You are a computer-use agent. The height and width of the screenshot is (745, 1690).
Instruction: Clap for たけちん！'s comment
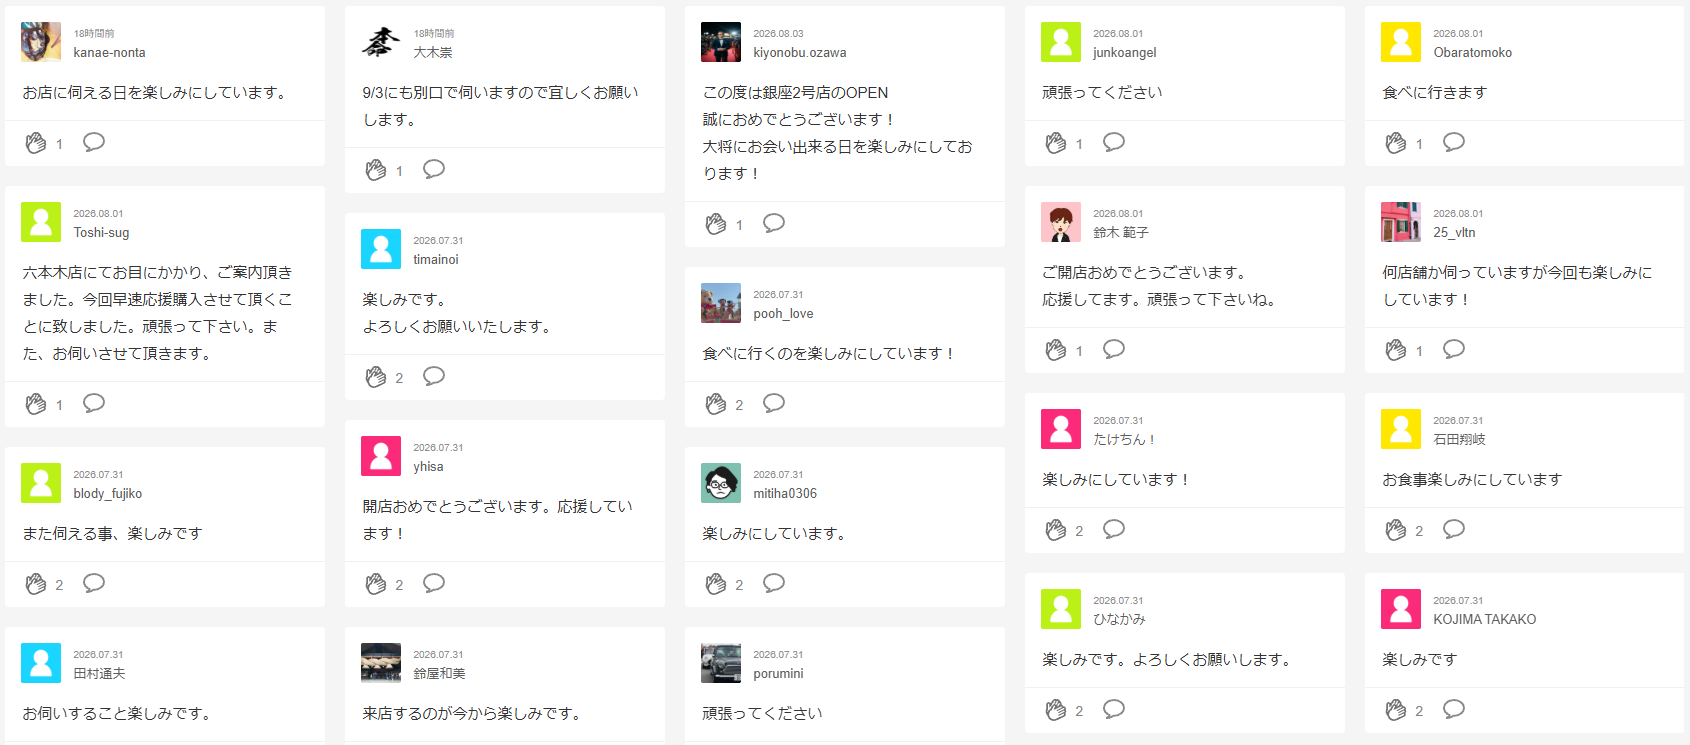[1056, 530]
